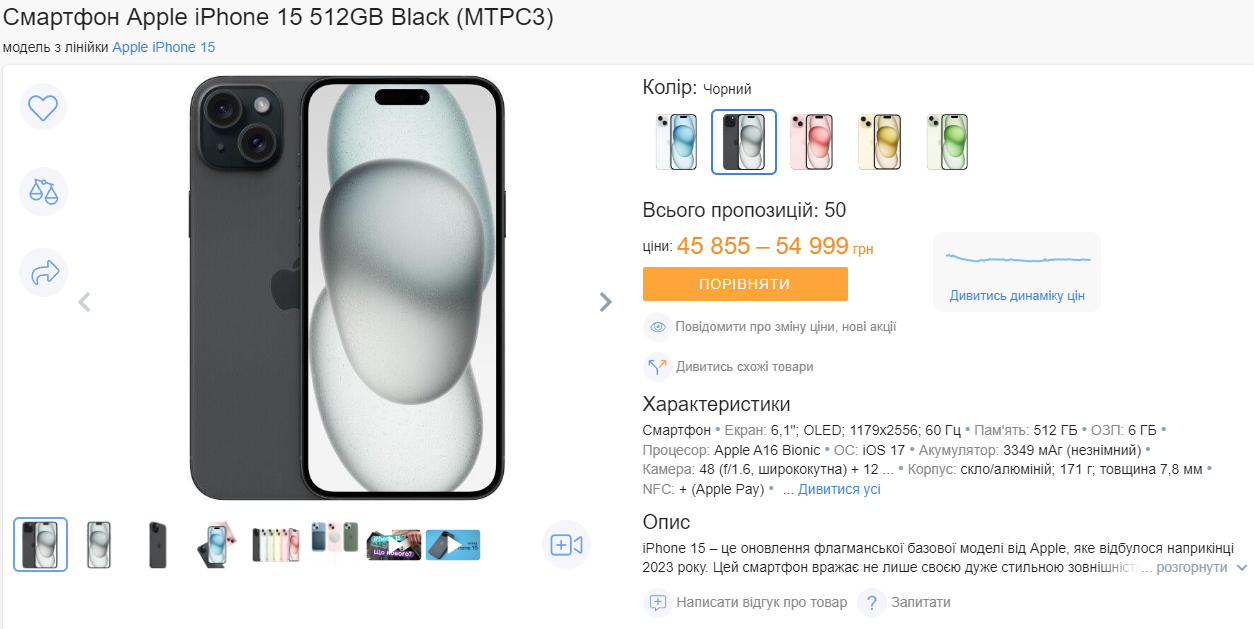Screen dimensions: 1254x629
Task: Click the right arrow to view next photo
Action: pyautogui.click(x=605, y=301)
